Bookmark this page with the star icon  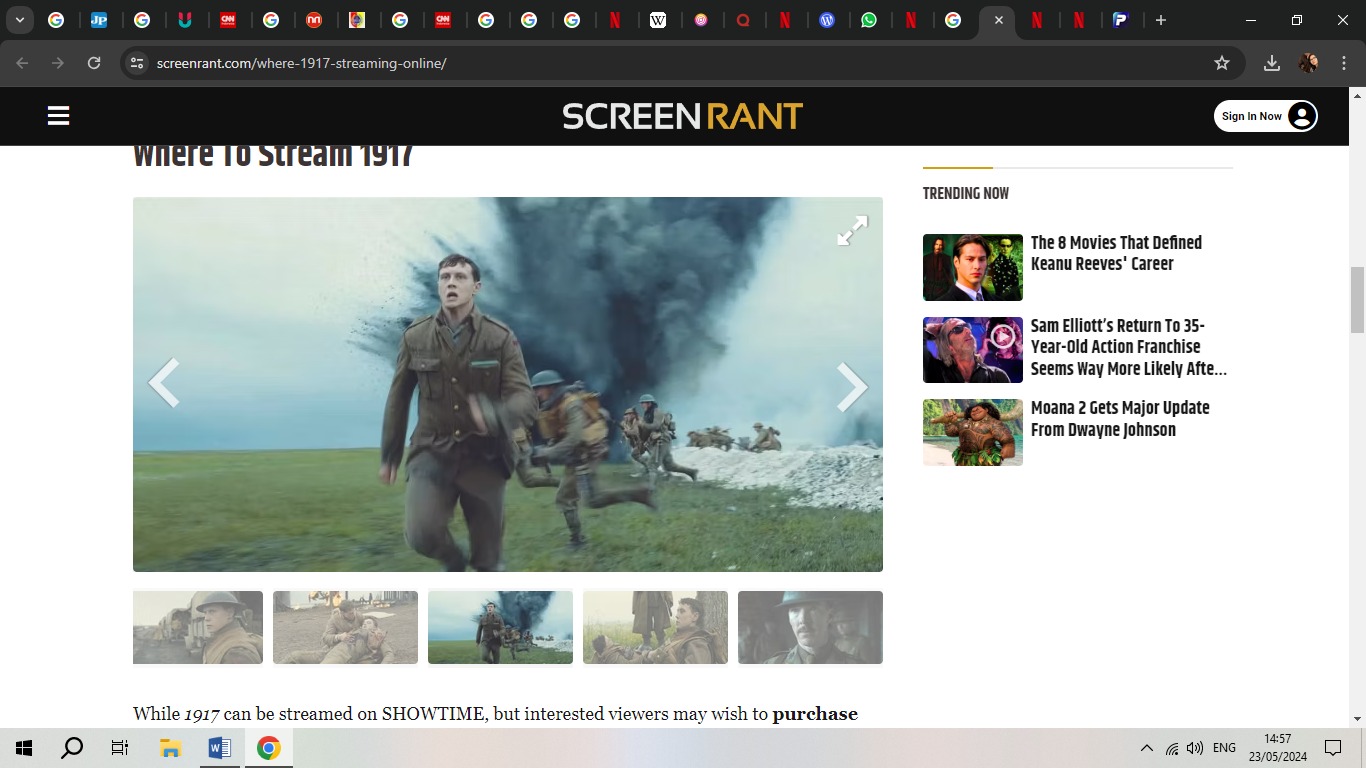tap(1222, 63)
